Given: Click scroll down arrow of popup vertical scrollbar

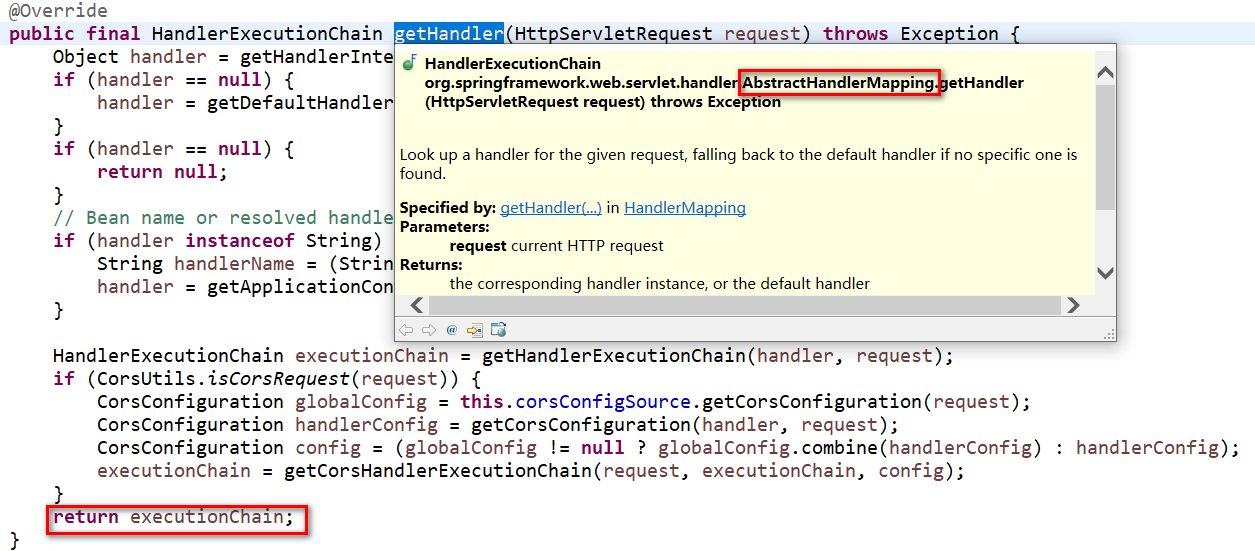Looking at the screenshot, I should (1105, 272).
